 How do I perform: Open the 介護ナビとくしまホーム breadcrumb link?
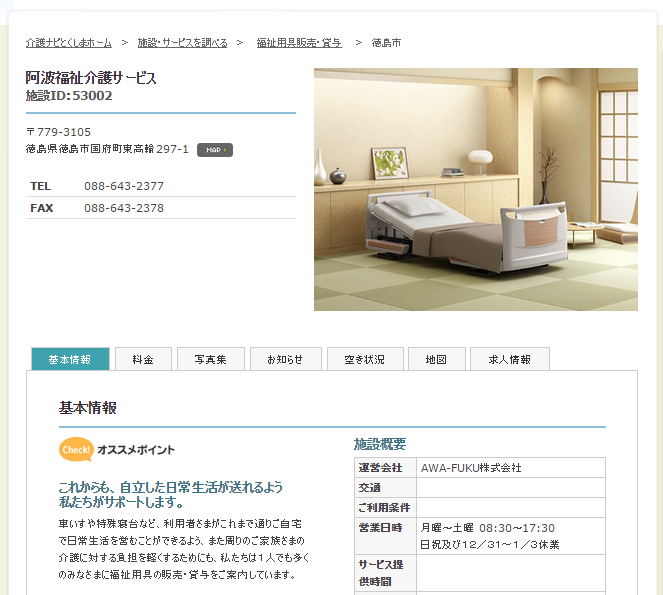click(x=69, y=43)
